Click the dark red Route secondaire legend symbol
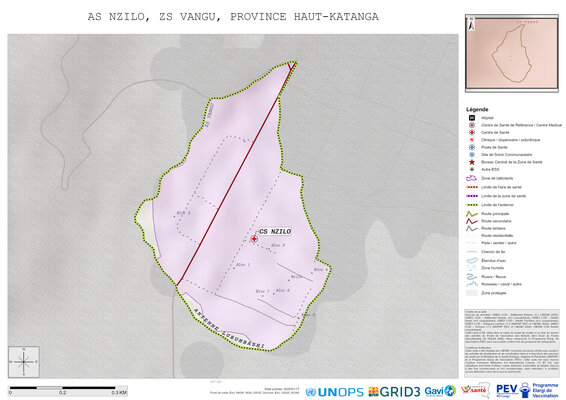This screenshot has width=566, height=400. pos(471,221)
